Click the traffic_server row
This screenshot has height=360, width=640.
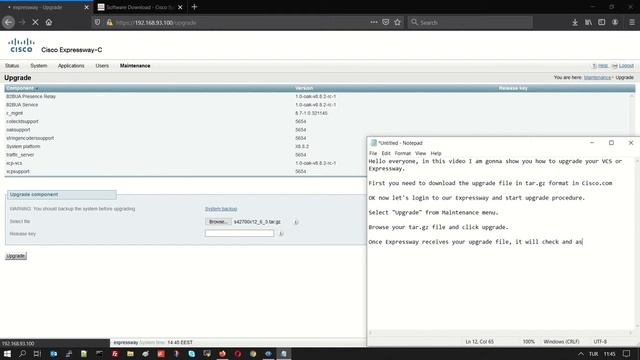pyautogui.click(x=186, y=155)
